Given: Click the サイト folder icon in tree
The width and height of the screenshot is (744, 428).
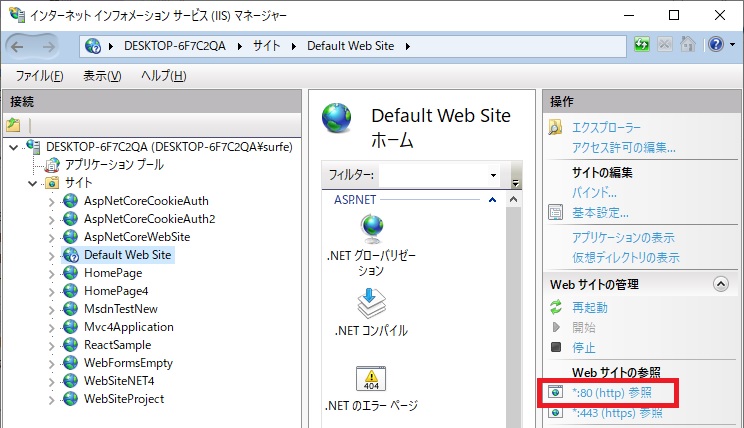Looking at the screenshot, I should click(52, 183).
